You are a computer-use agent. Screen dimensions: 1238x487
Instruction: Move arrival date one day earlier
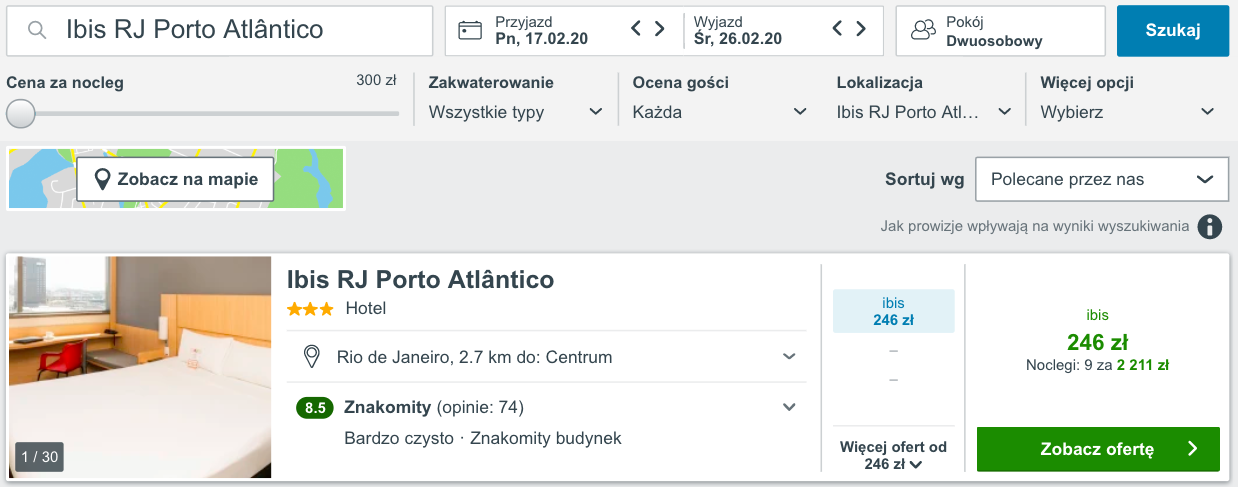click(x=636, y=29)
